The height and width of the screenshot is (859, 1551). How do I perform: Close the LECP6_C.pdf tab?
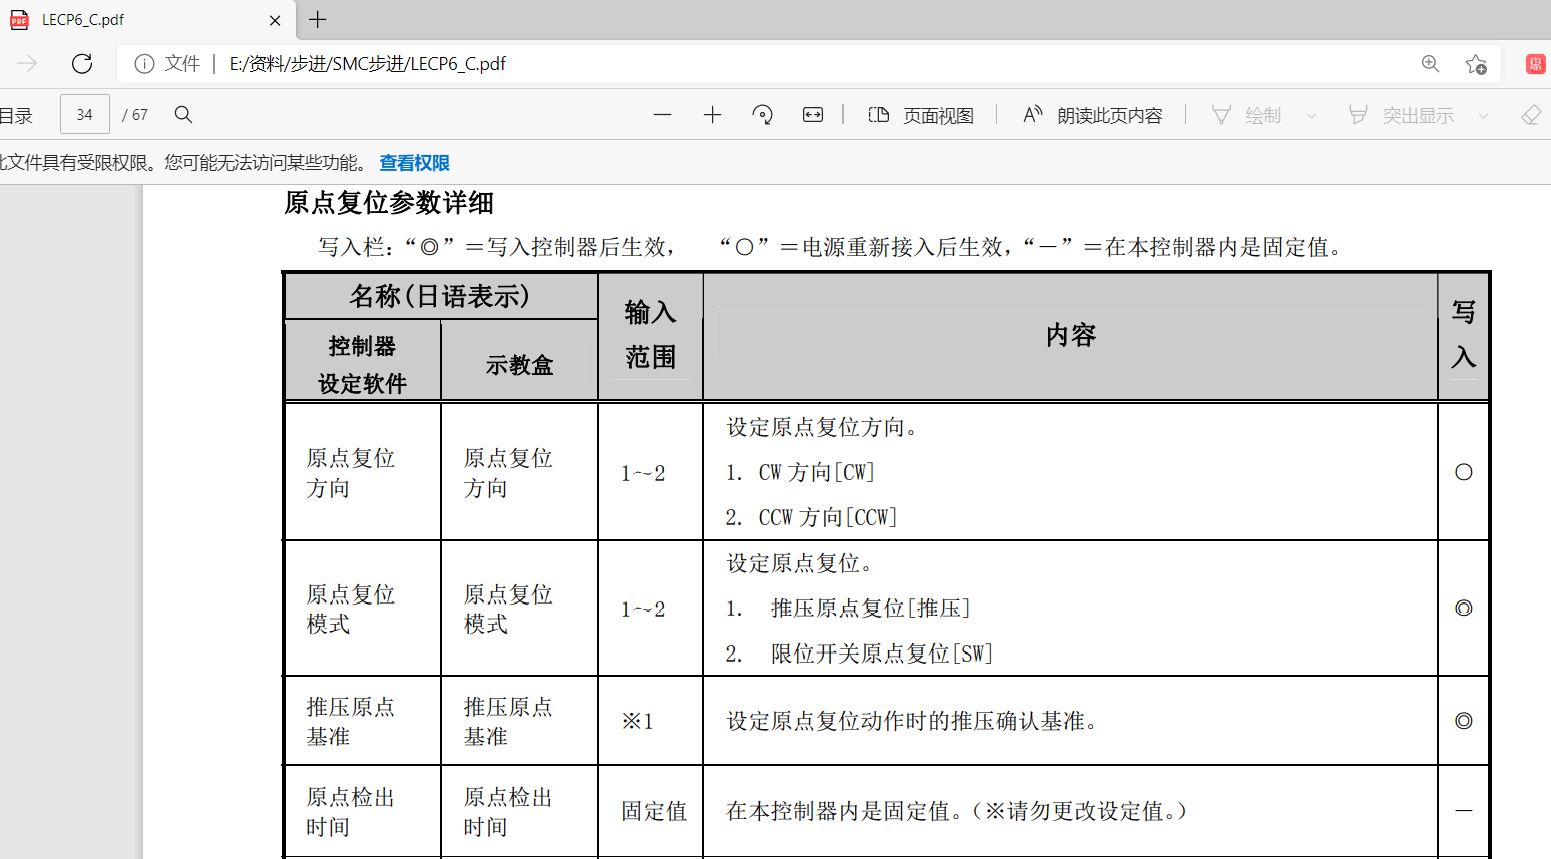(276, 20)
